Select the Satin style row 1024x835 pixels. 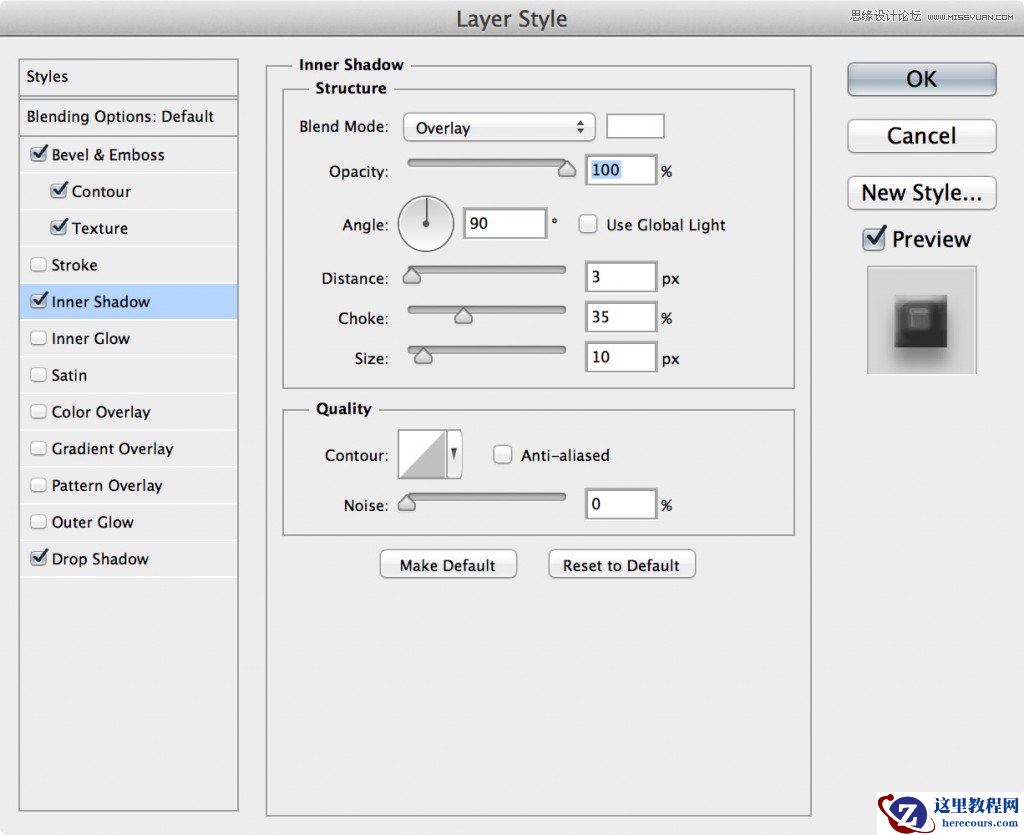[x=129, y=375]
